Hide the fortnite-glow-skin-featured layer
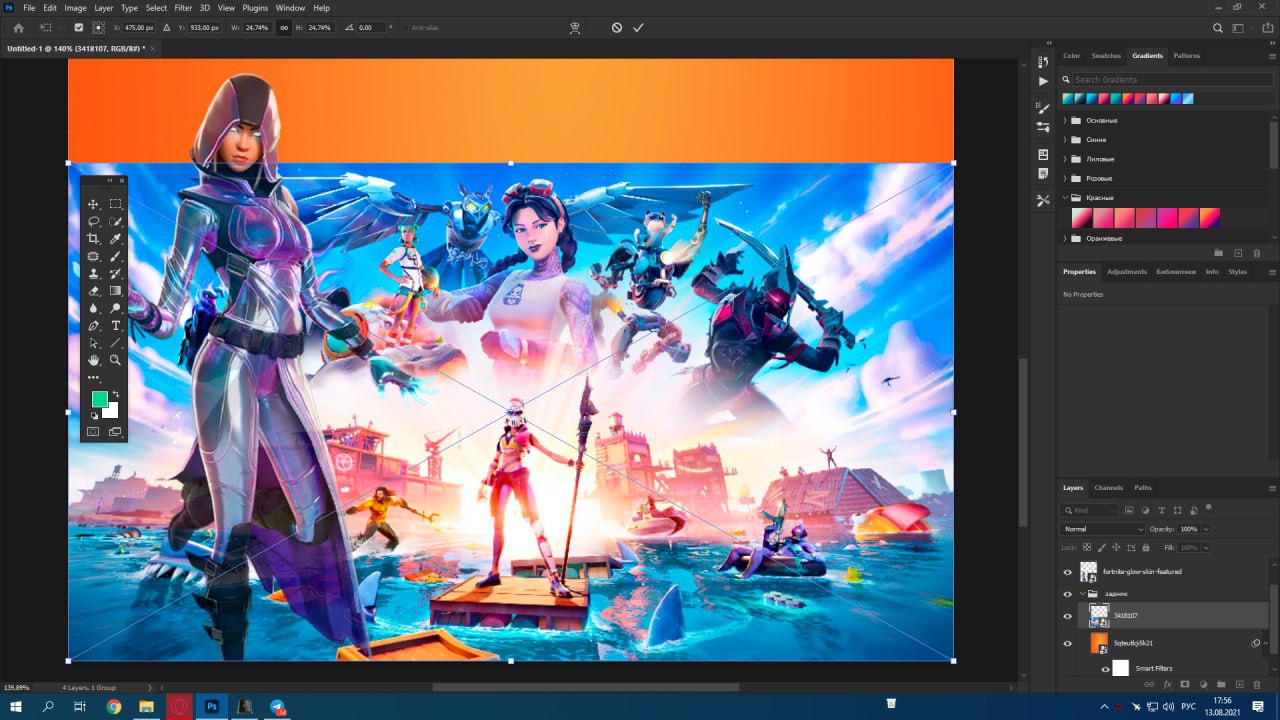The width and height of the screenshot is (1280, 720). (x=1067, y=572)
